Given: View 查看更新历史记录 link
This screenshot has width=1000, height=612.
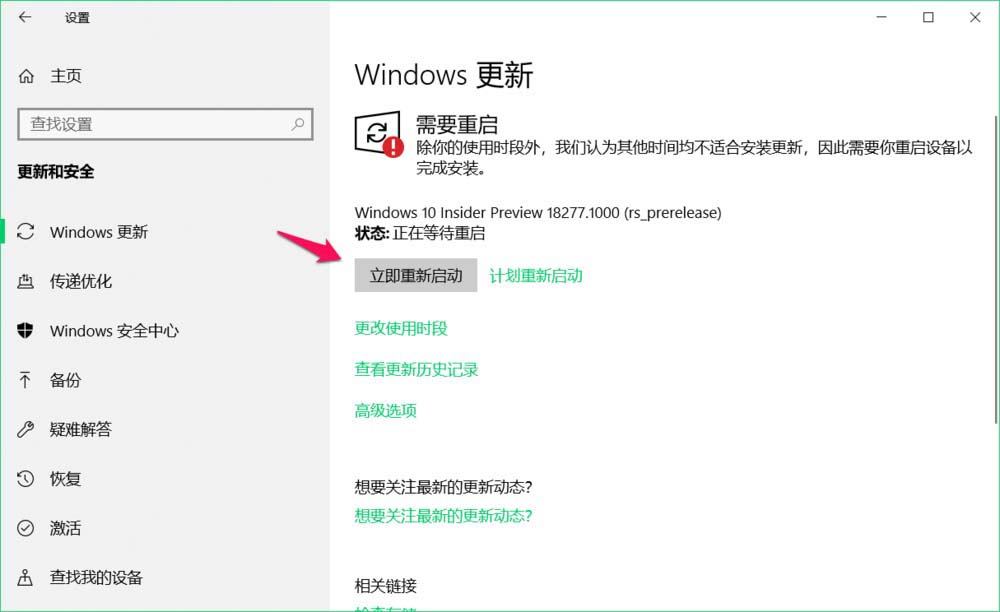Looking at the screenshot, I should click(x=416, y=369).
